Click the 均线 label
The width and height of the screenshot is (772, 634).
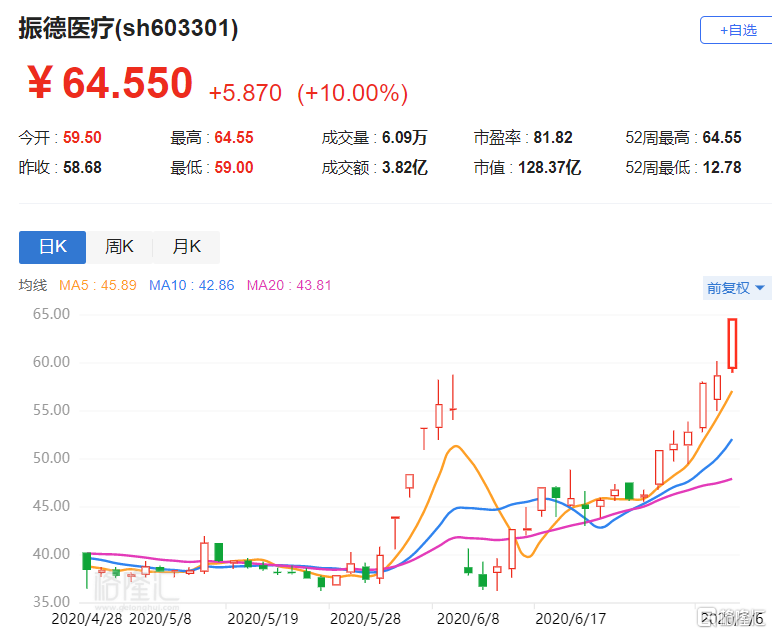(x=33, y=285)
